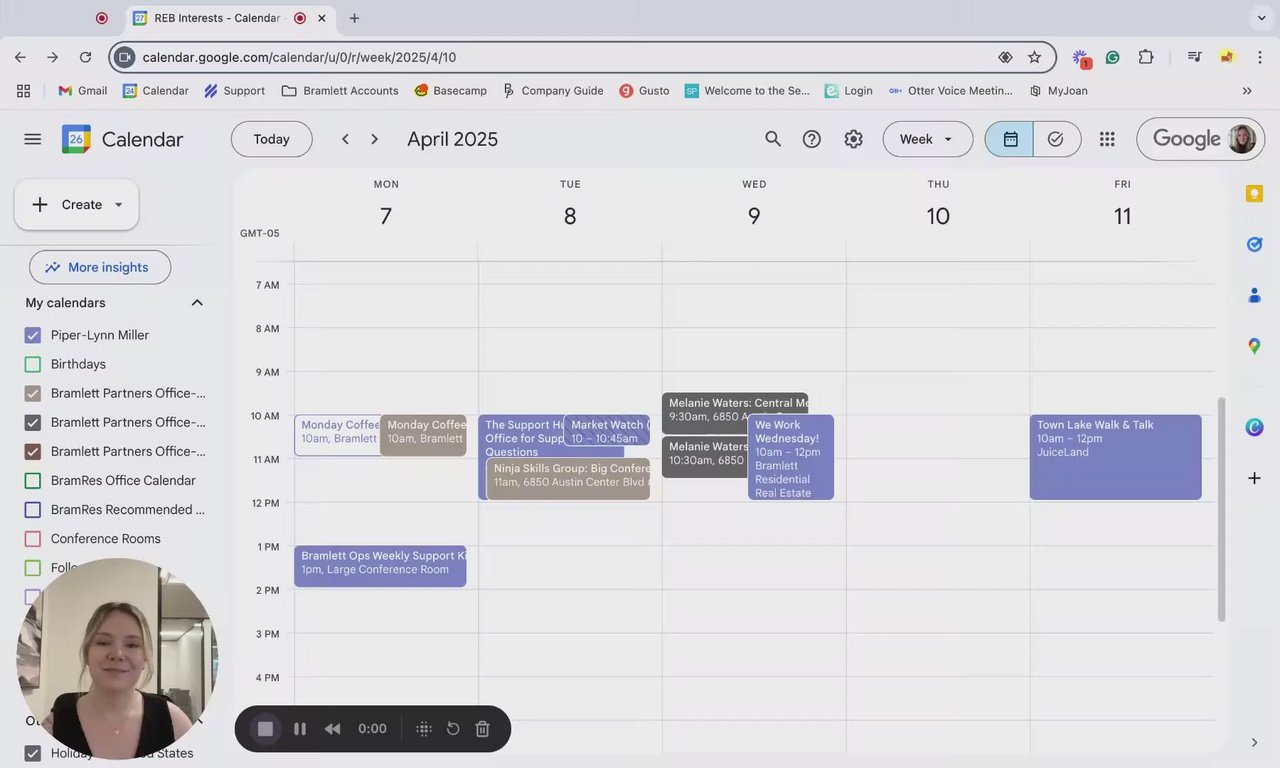
Task: Delete the recording with trash icon
Action: click(x=482, y=729)
